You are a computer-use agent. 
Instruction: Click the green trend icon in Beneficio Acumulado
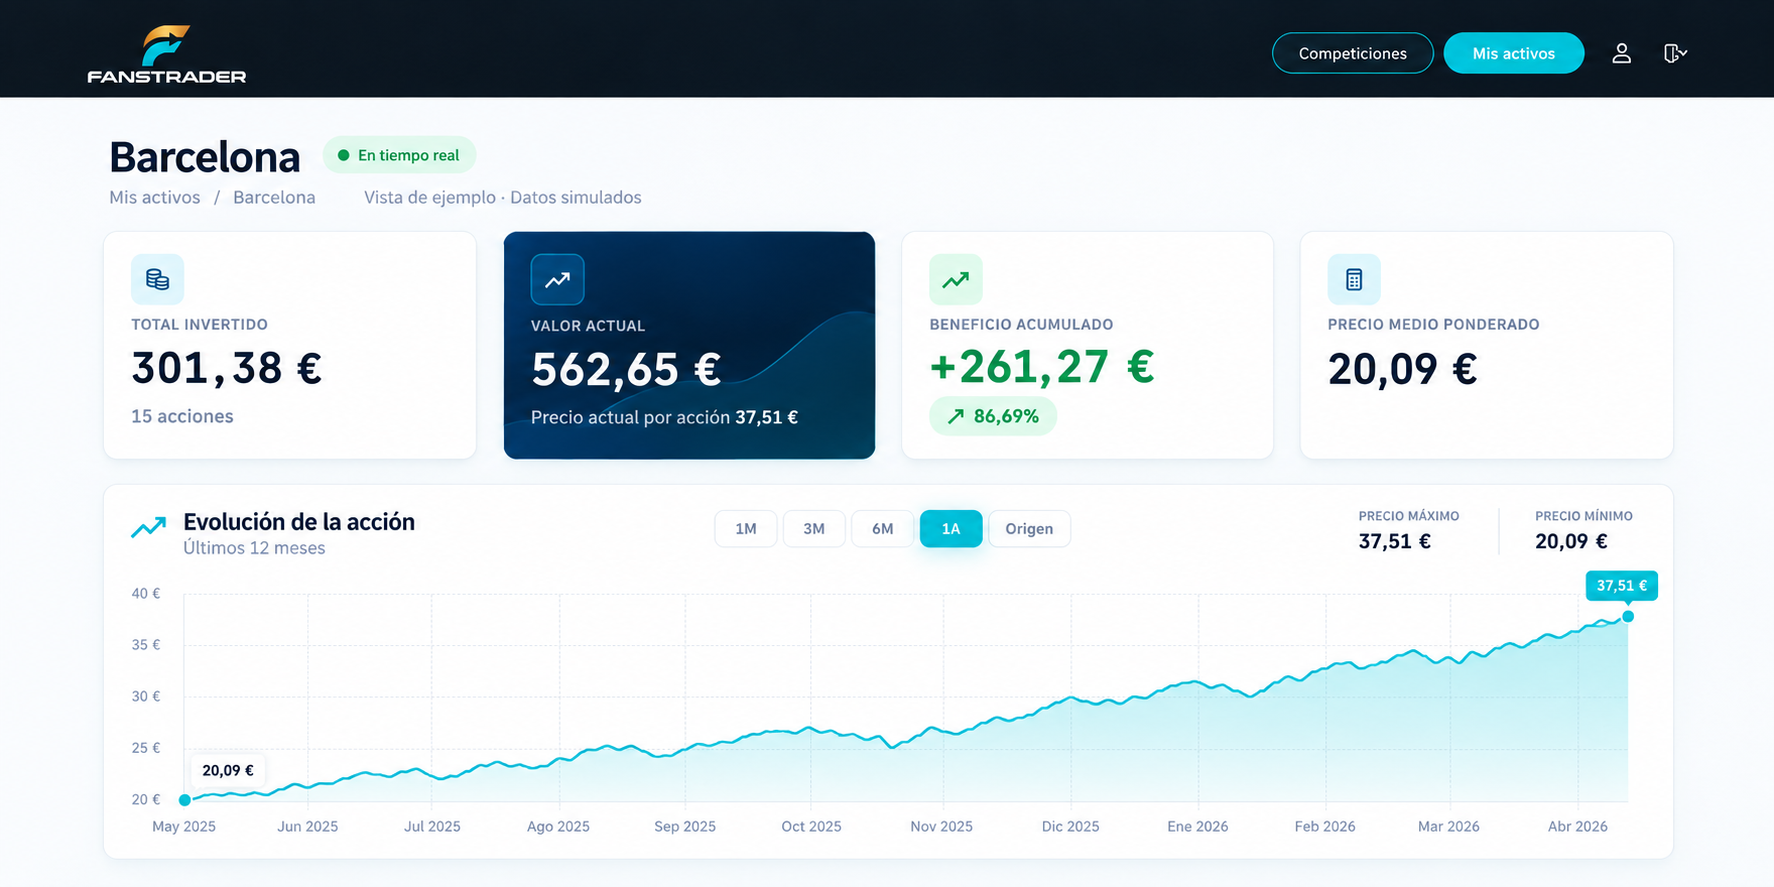[x=955, y=279]
